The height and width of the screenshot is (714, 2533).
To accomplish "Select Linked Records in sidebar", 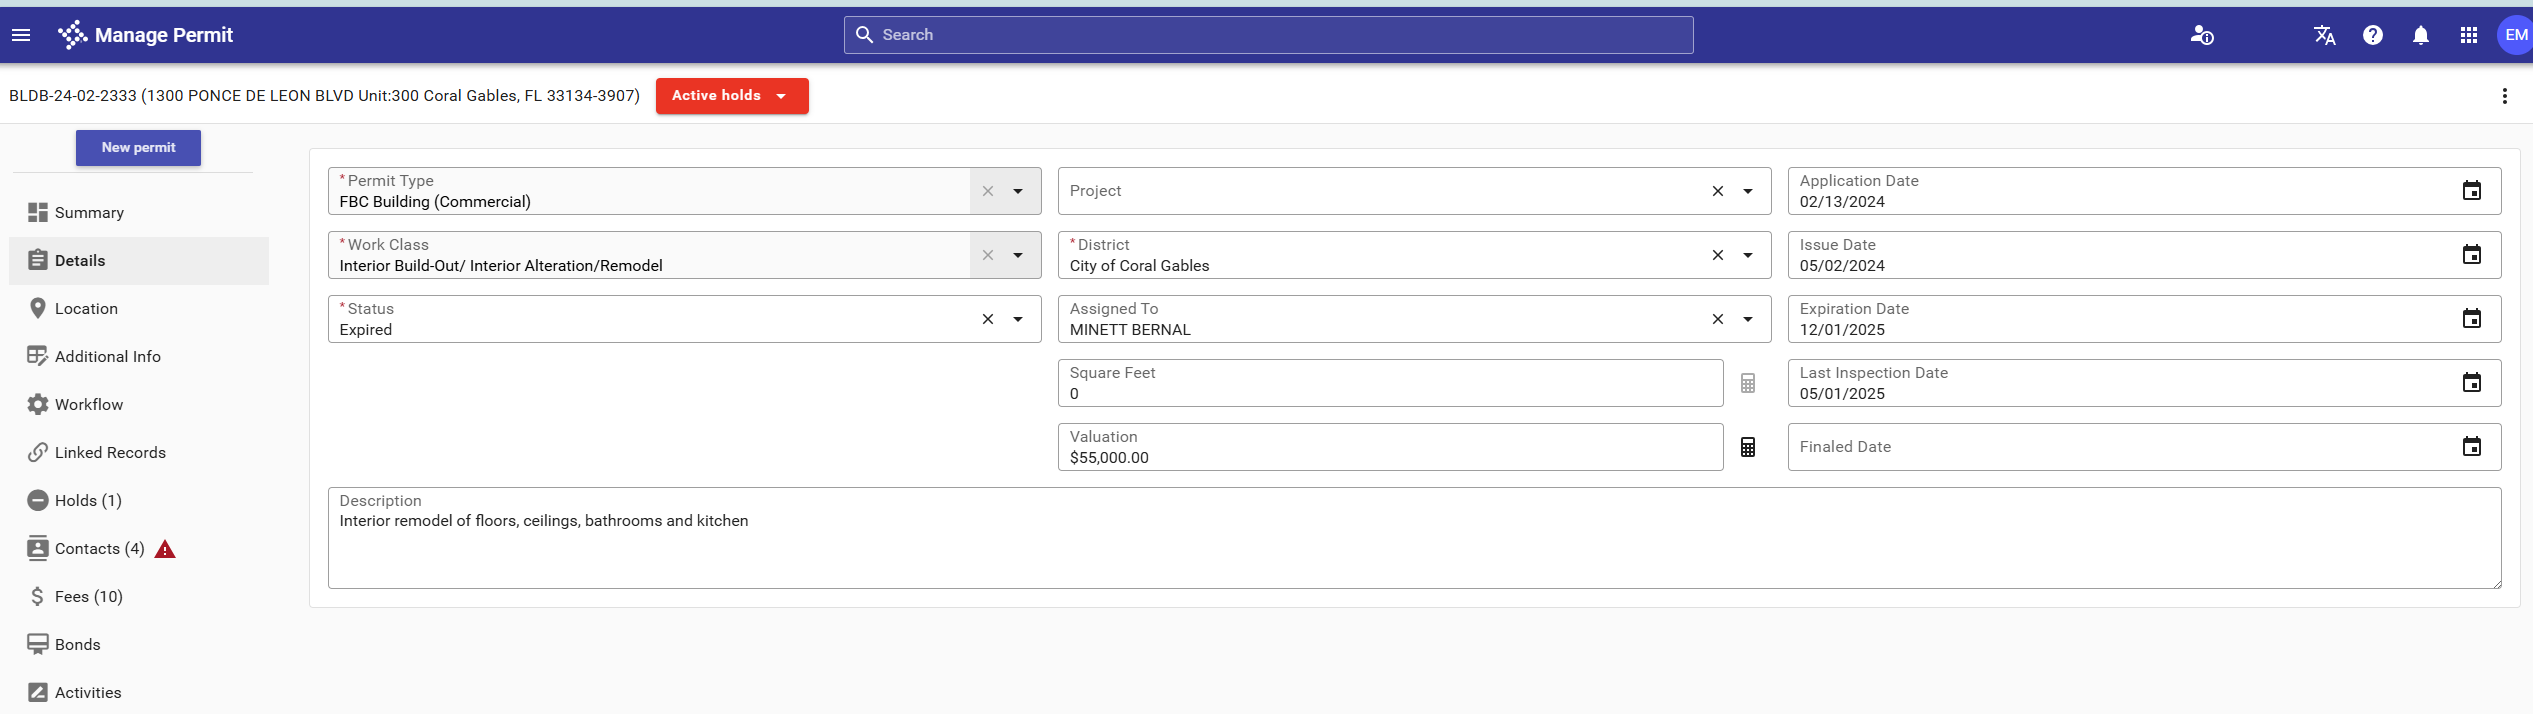I will click(110, 452).
